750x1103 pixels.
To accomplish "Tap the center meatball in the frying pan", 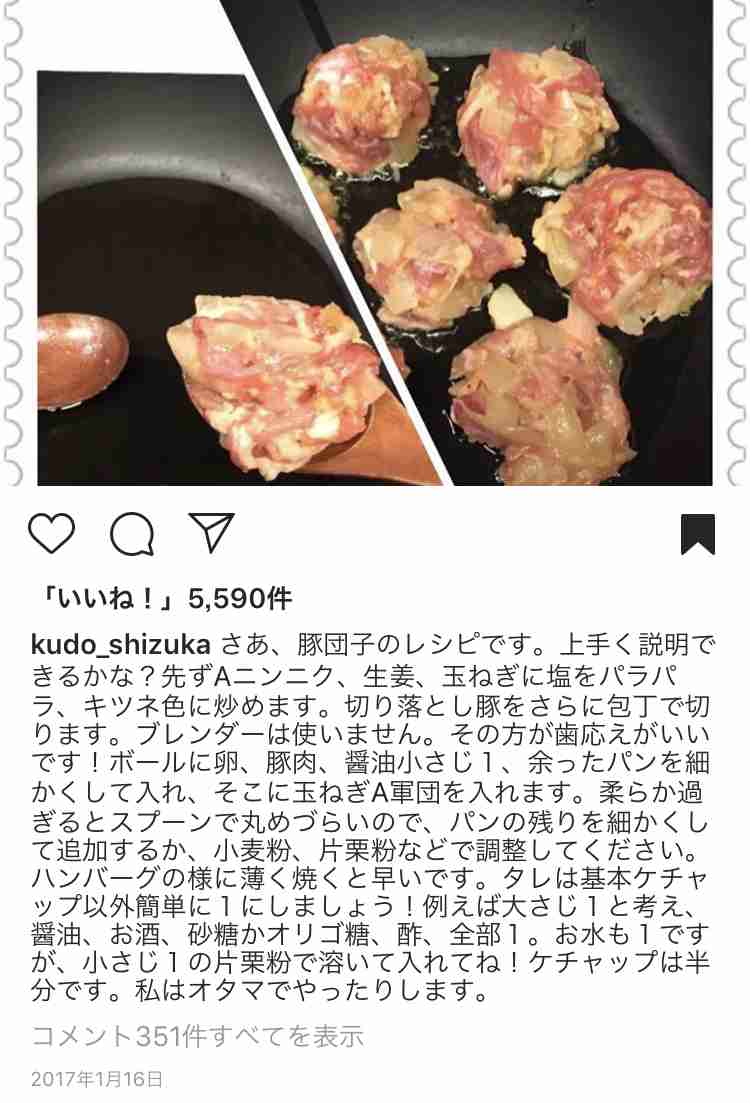I will pyautogui.click(x=440, y=250).
